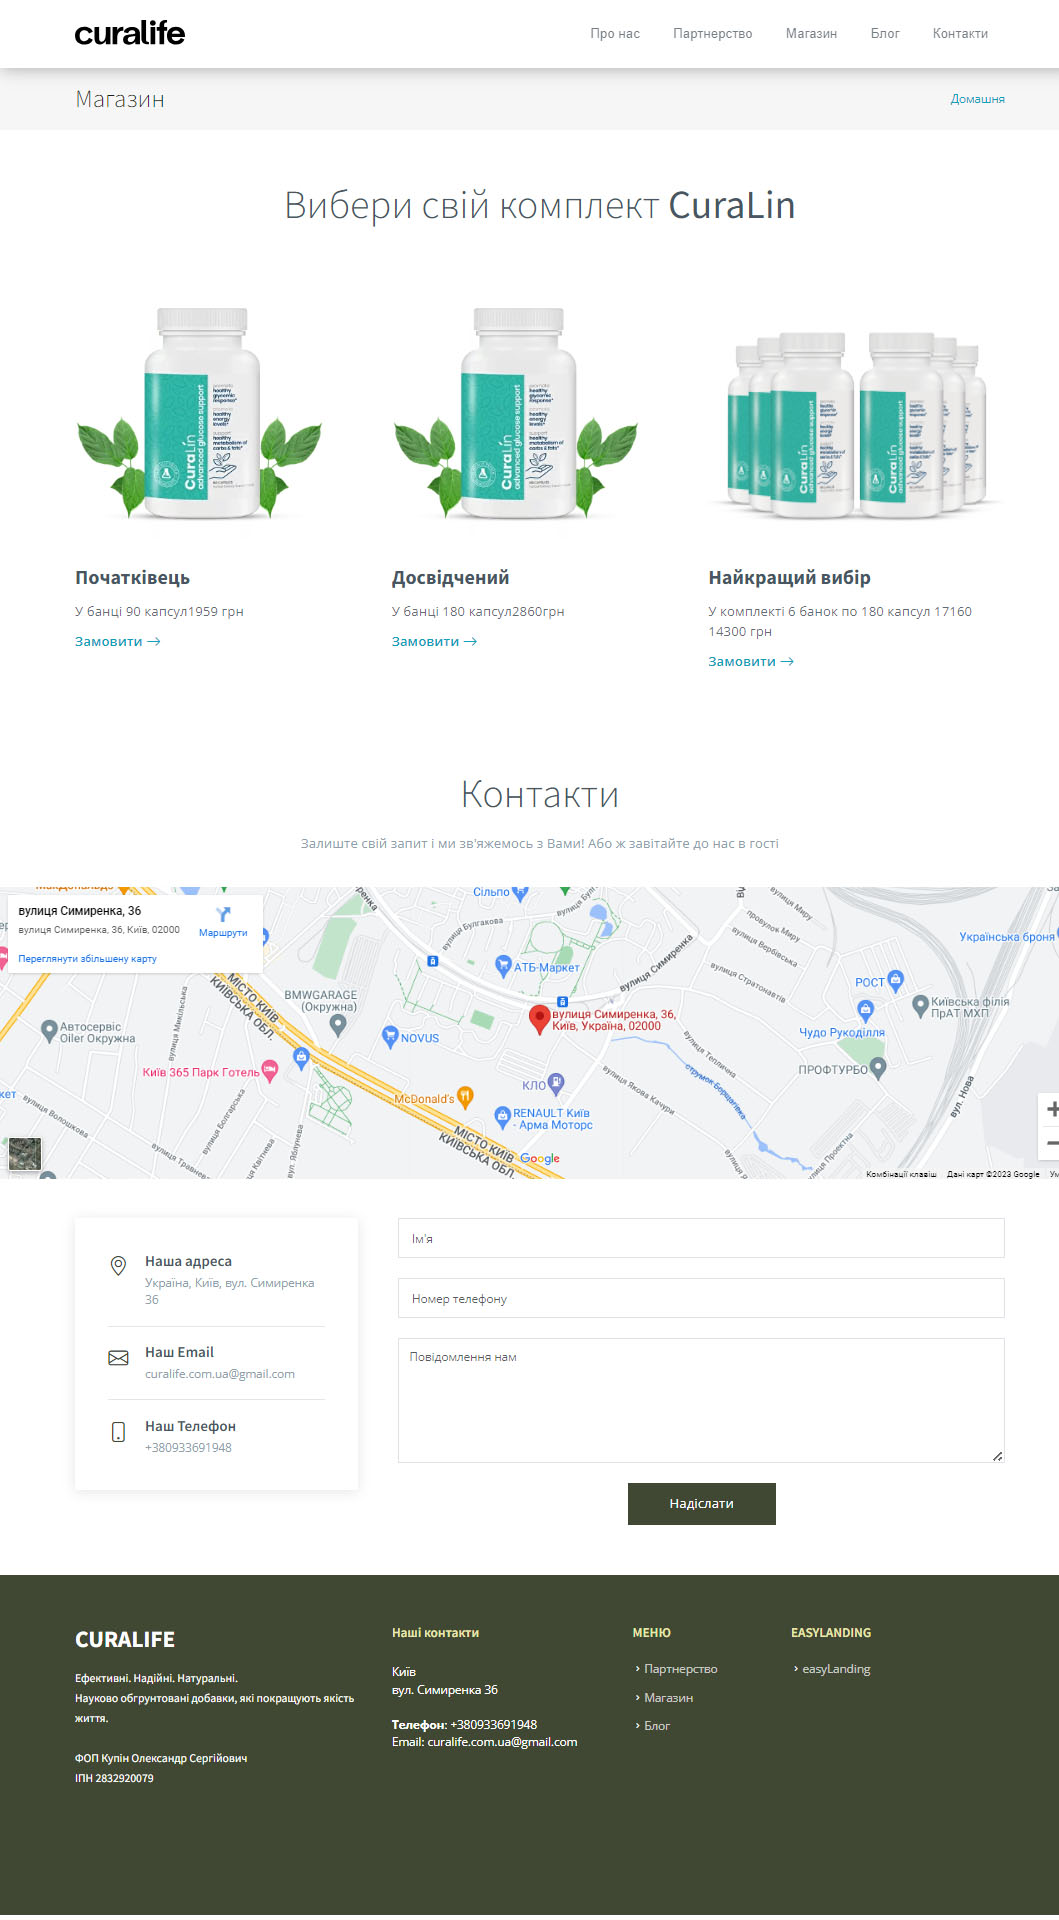The image size is (1059, 1920).
Task: Click into the Повідомлення нам text area
Action: (x=701, y=1400)
